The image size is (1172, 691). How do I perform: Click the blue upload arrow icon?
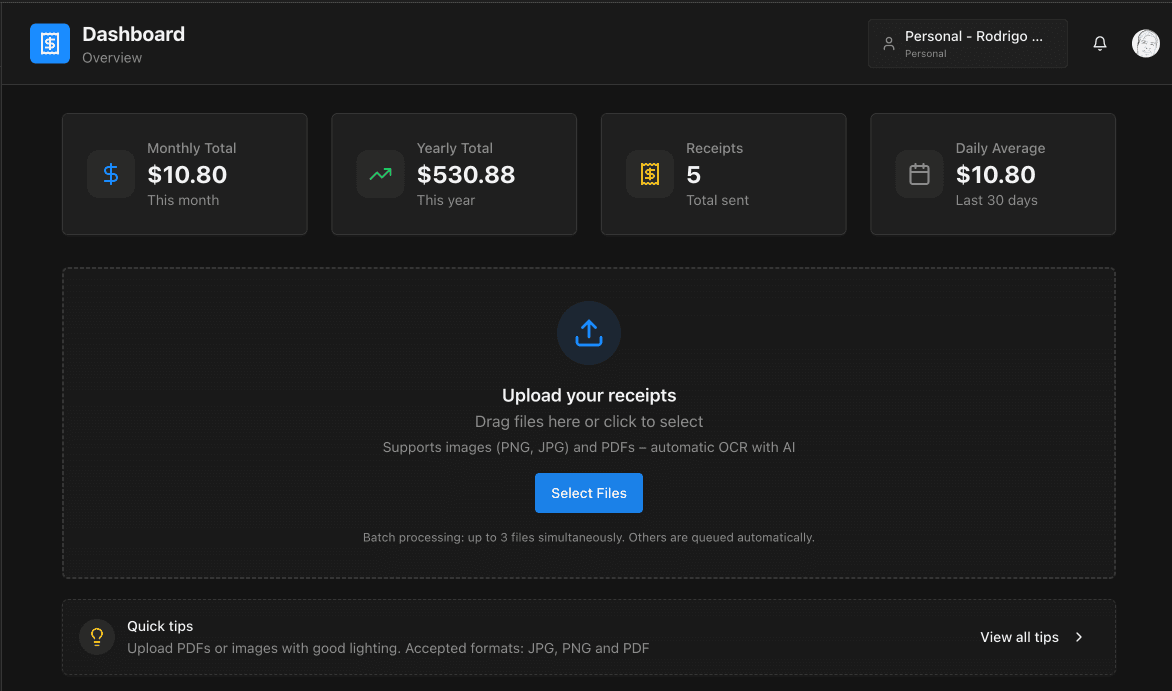point(588,332)
